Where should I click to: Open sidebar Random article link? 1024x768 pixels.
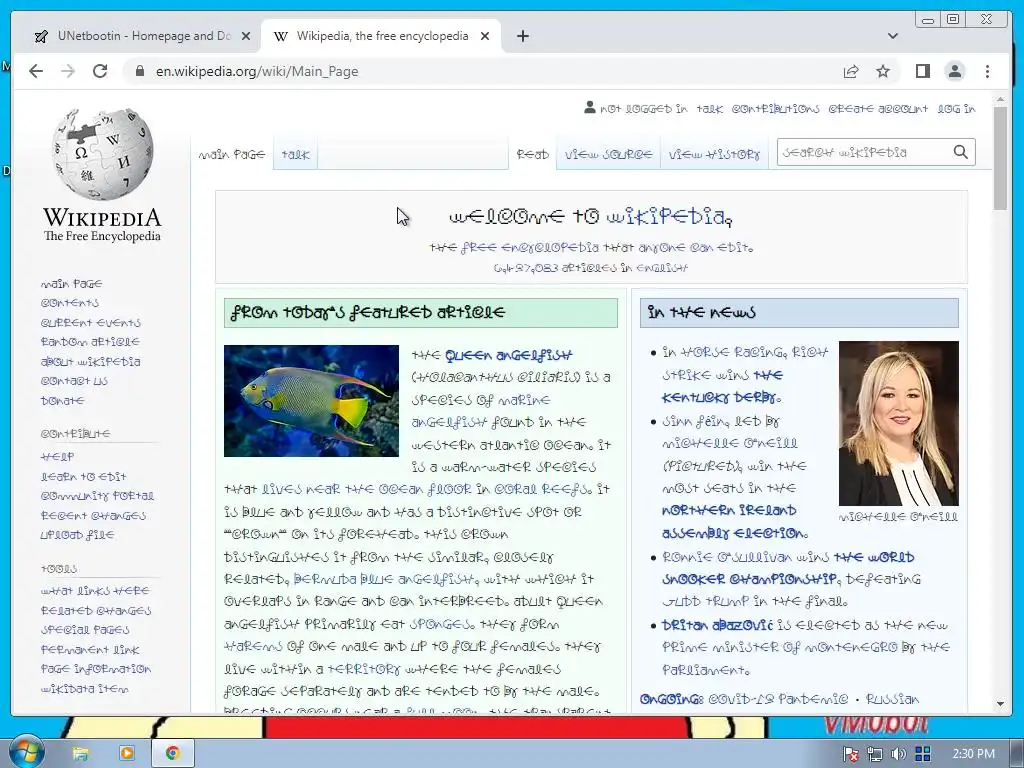click(x=89, y=342)
